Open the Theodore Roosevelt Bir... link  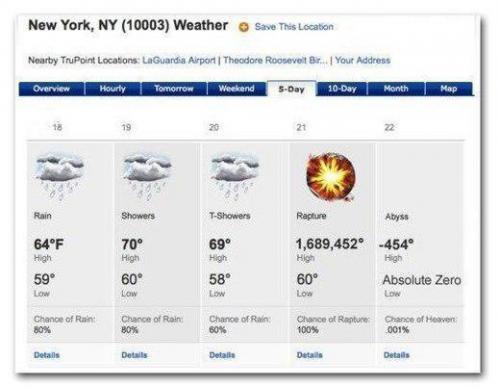[x=275, y=60]
